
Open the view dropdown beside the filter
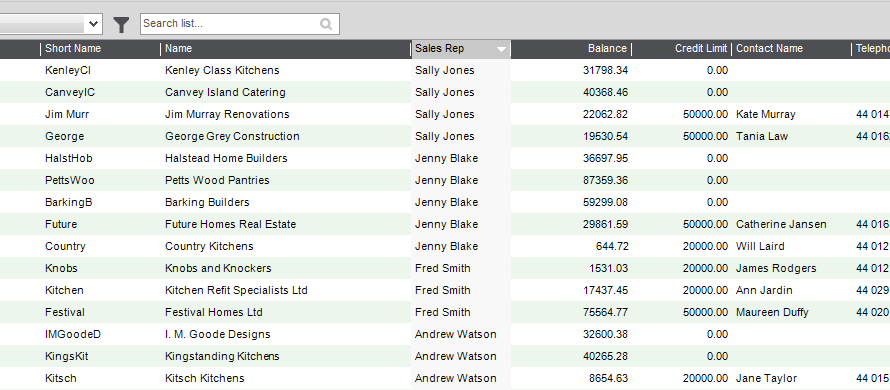click(94, 24)
